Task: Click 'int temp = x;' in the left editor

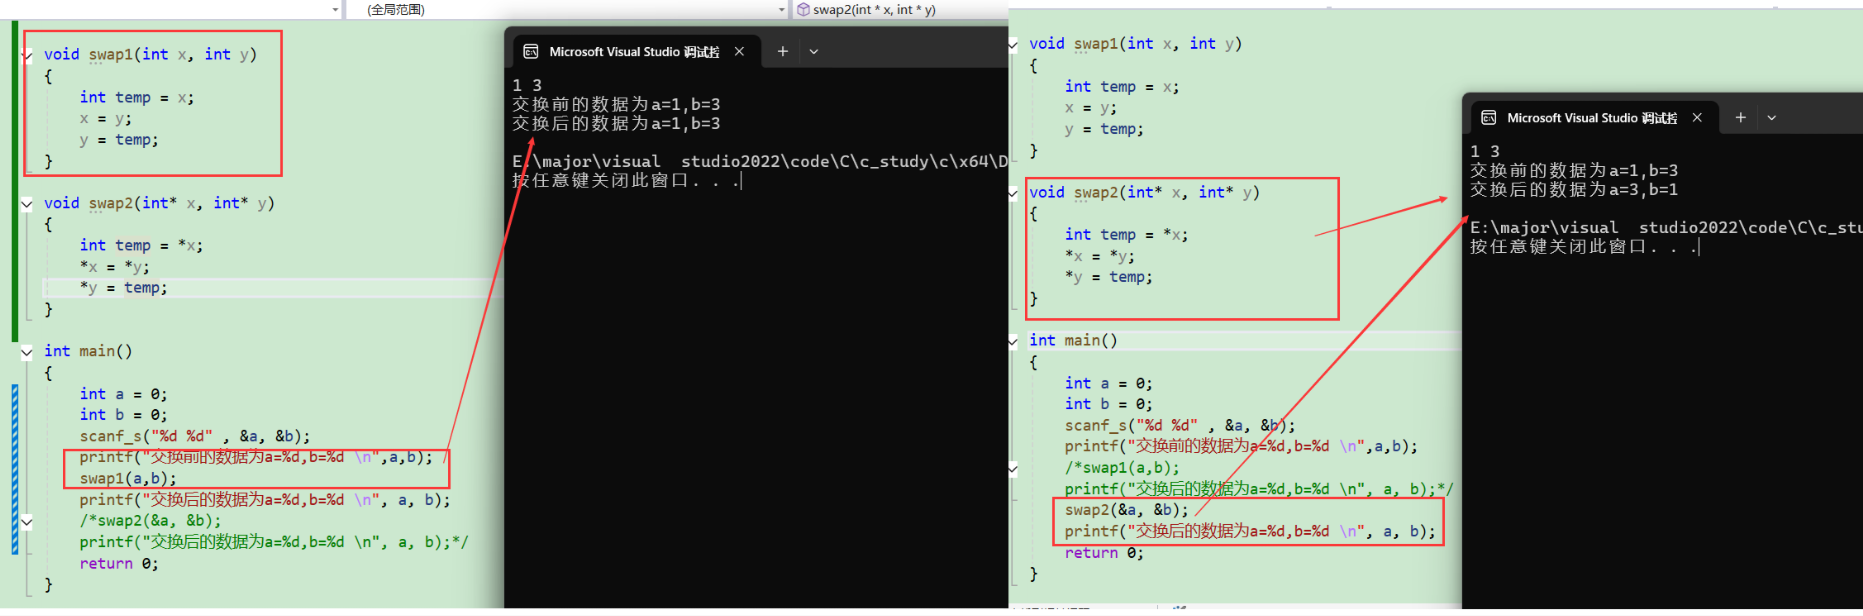Action: 137,98
